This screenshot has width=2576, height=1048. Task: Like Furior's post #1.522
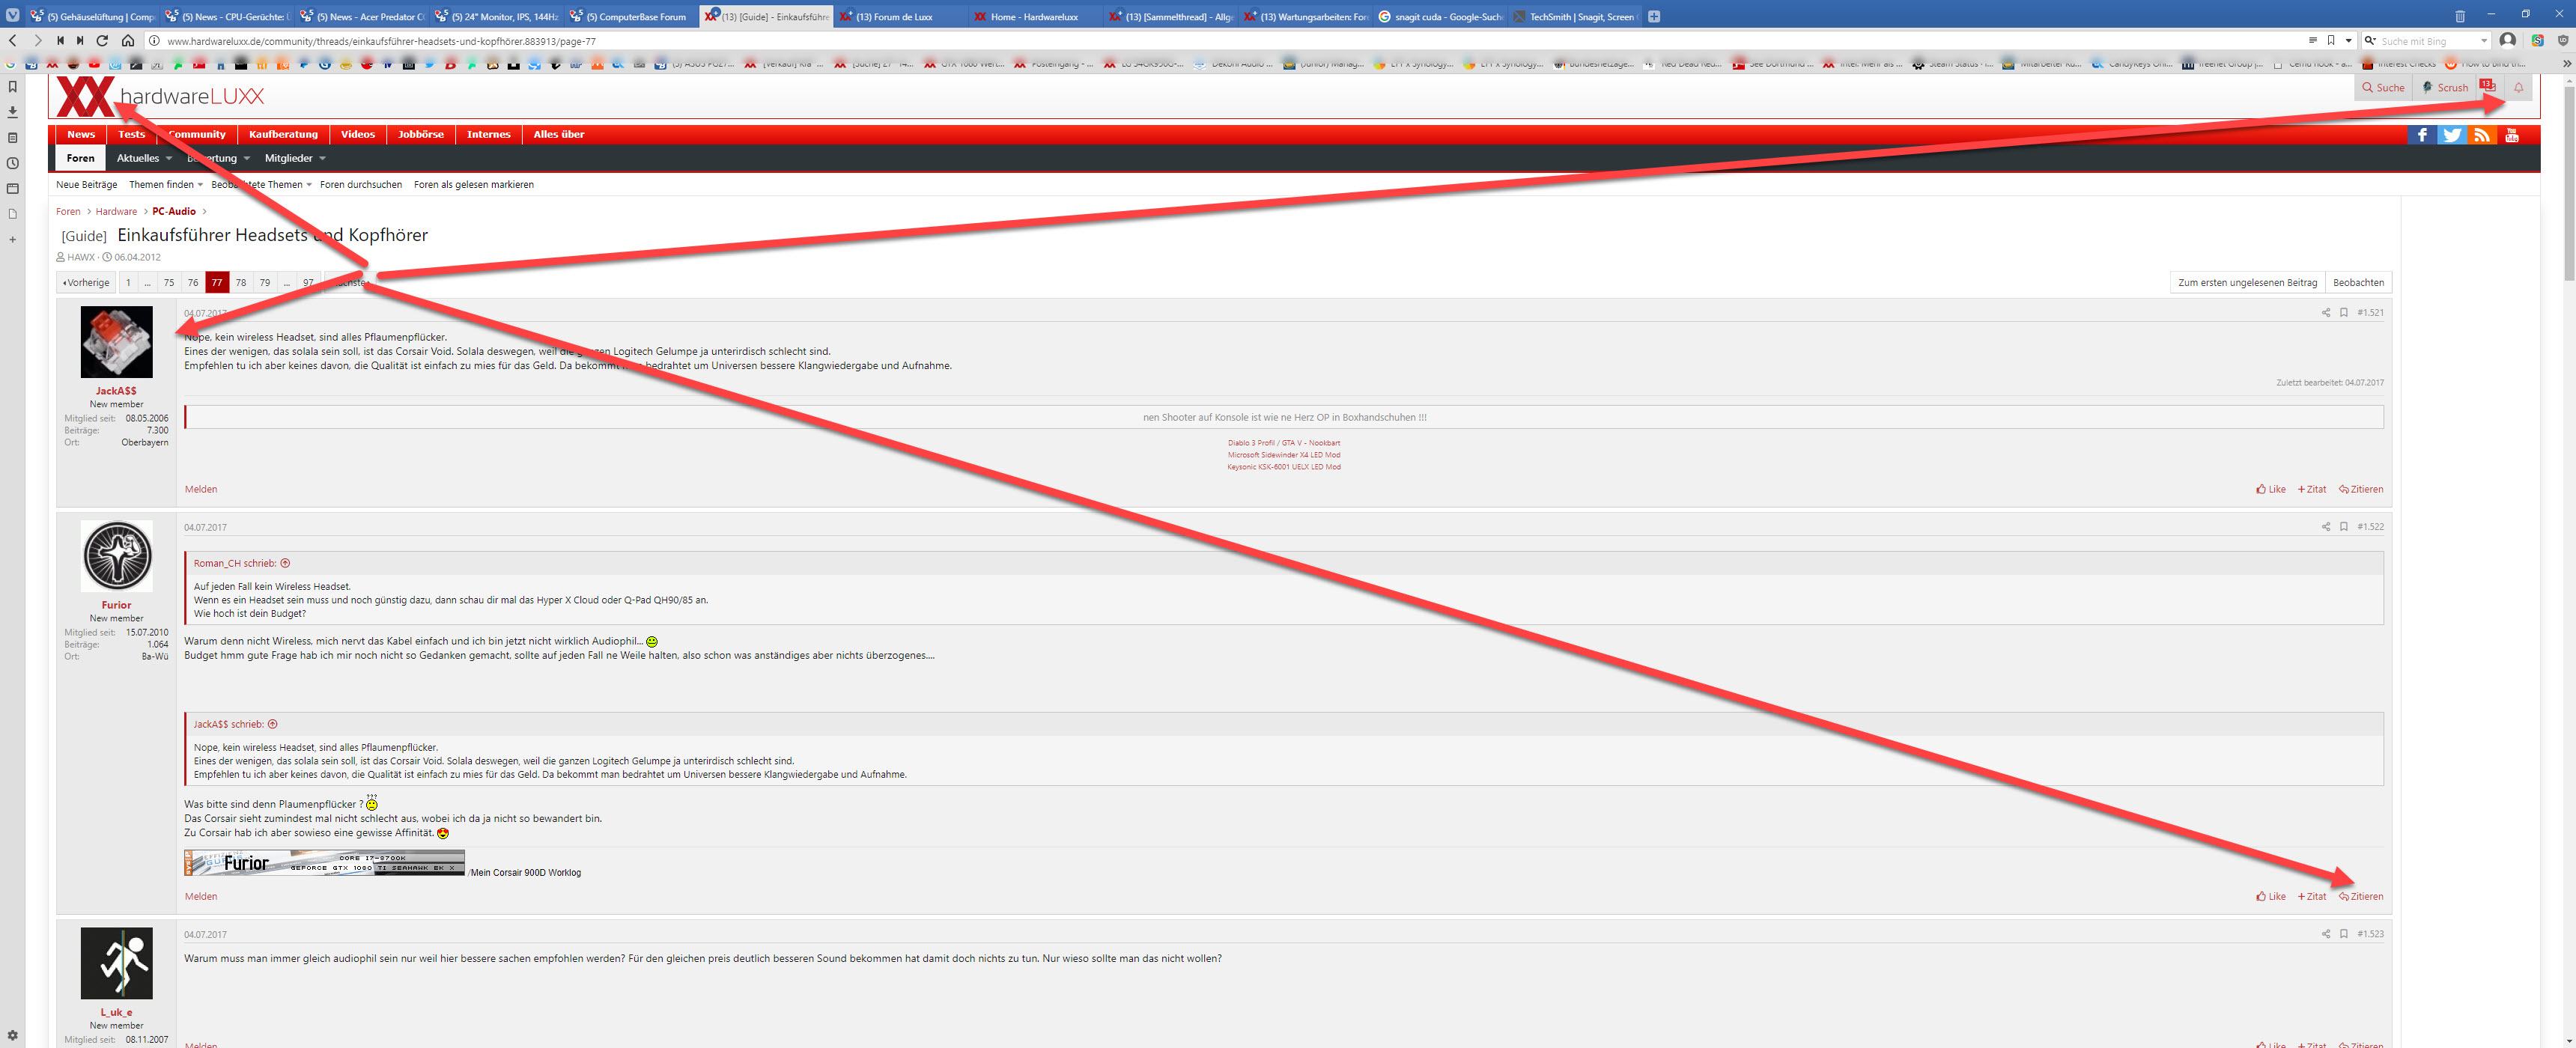coord(2271,896)
